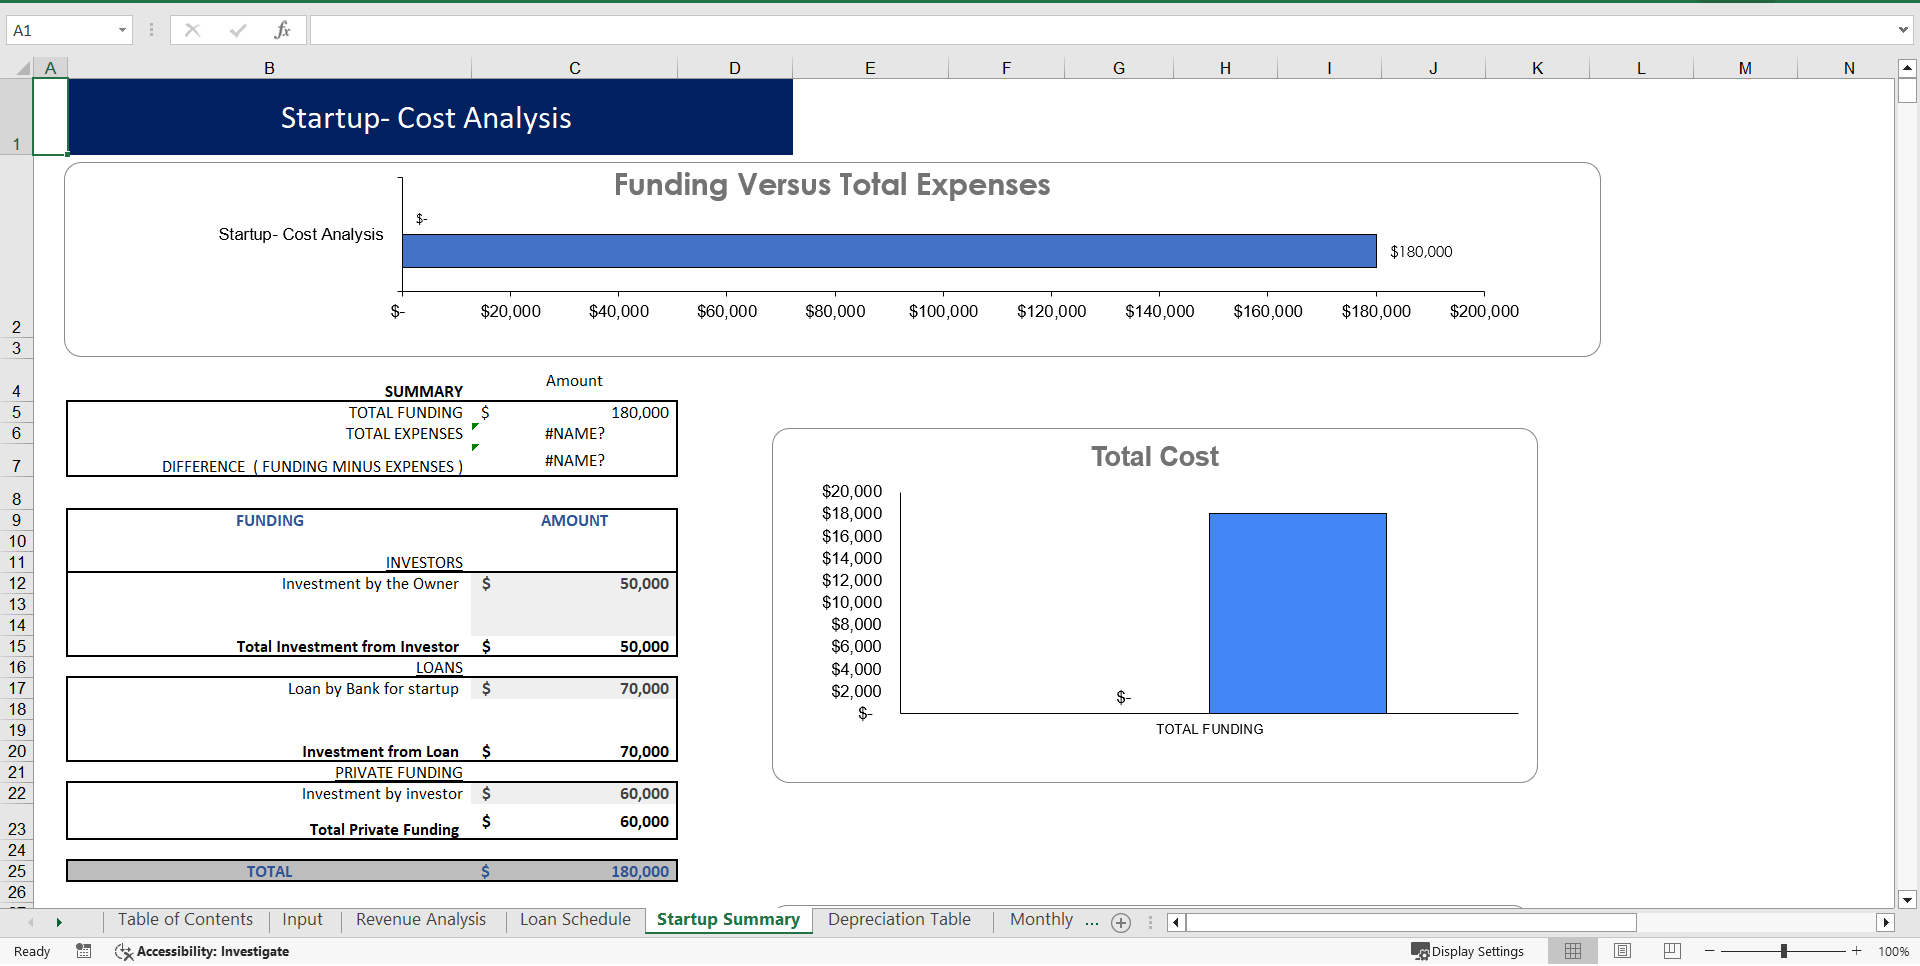The image size is (1920, 966).
Task: Select the Loan by Bank for startup label
Action: click(373, 688)
